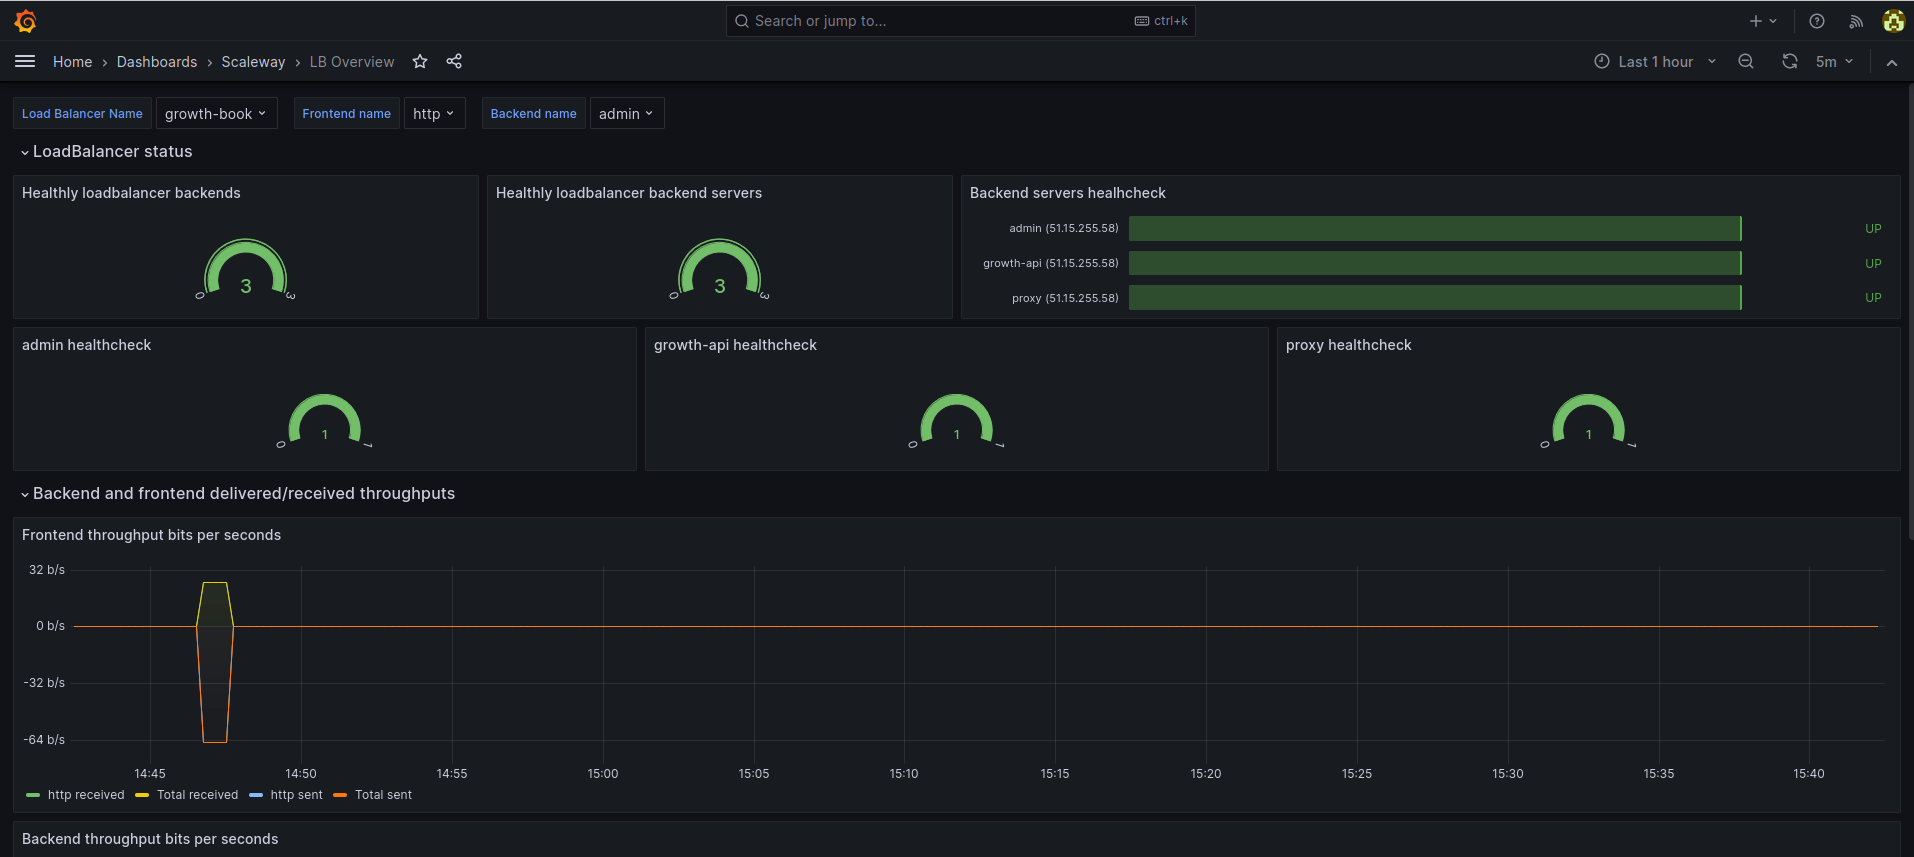This screenshot has height=857, width=1914.
Task: Collapse the LoadBalancer status row
Action: (x=112, y=152)
